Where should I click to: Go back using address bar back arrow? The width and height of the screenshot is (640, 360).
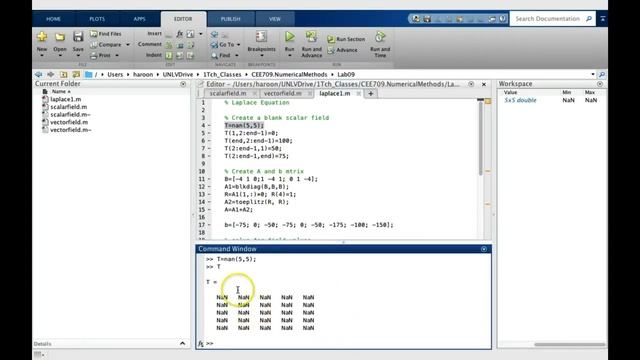(x=38, y=74)
